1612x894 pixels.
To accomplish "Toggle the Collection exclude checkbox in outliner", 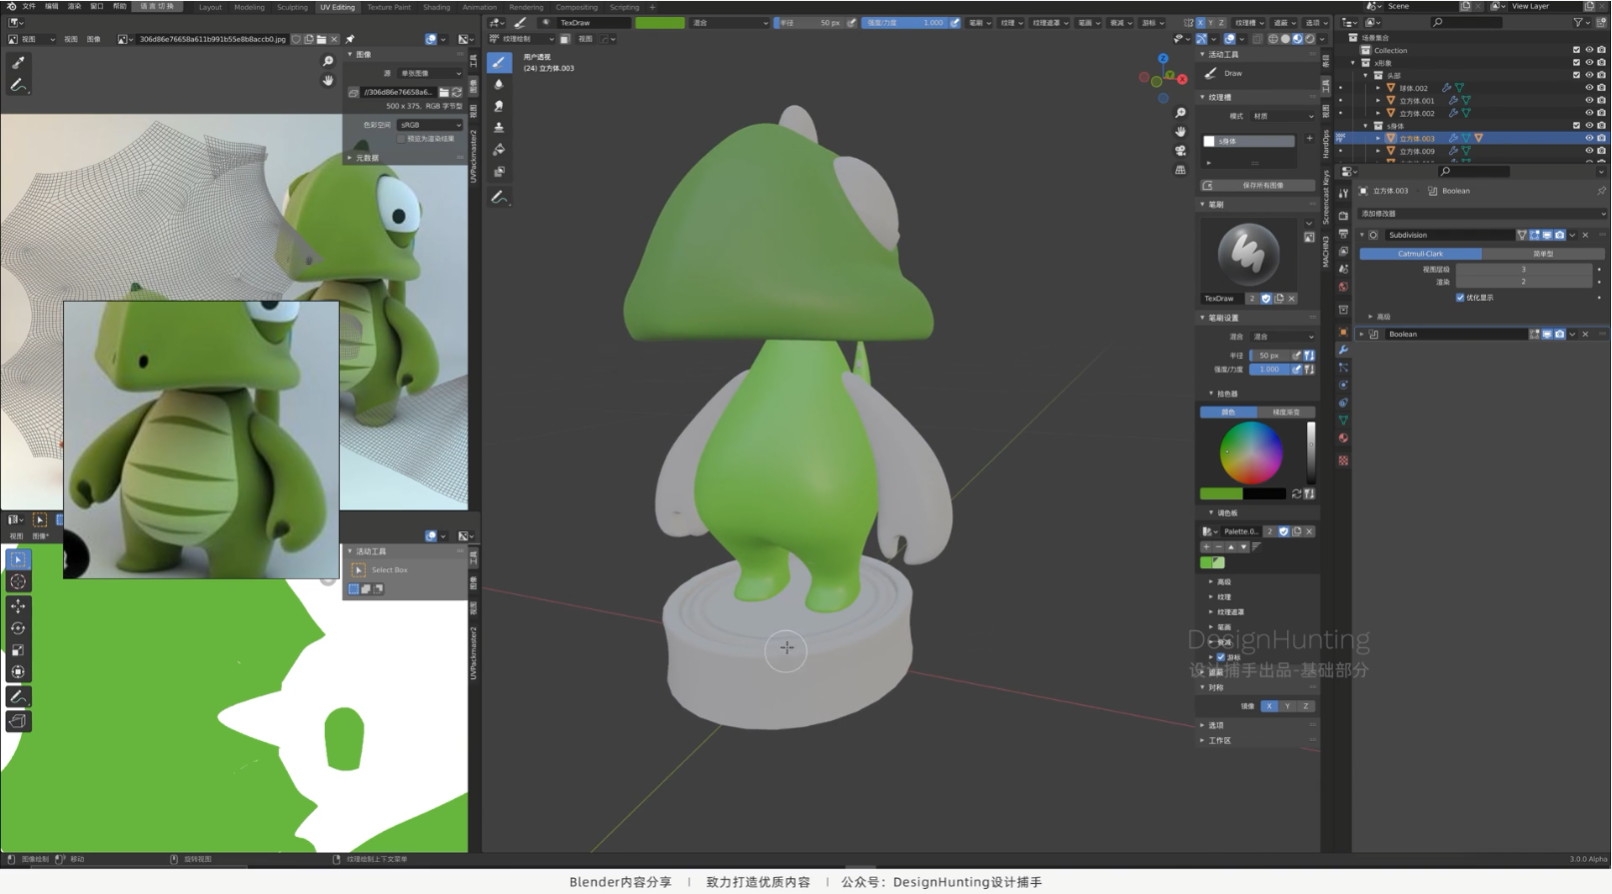I will coord(1577,50).
